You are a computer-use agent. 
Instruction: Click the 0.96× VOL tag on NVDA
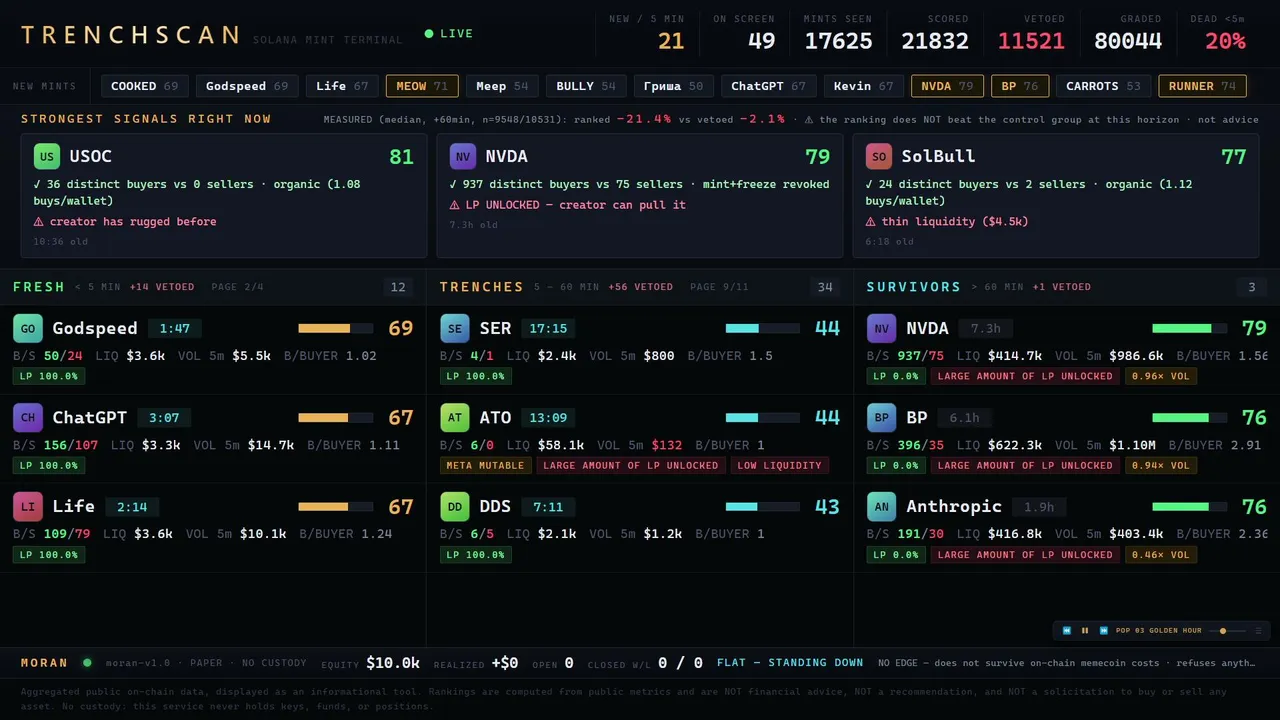coord(1161,376)
